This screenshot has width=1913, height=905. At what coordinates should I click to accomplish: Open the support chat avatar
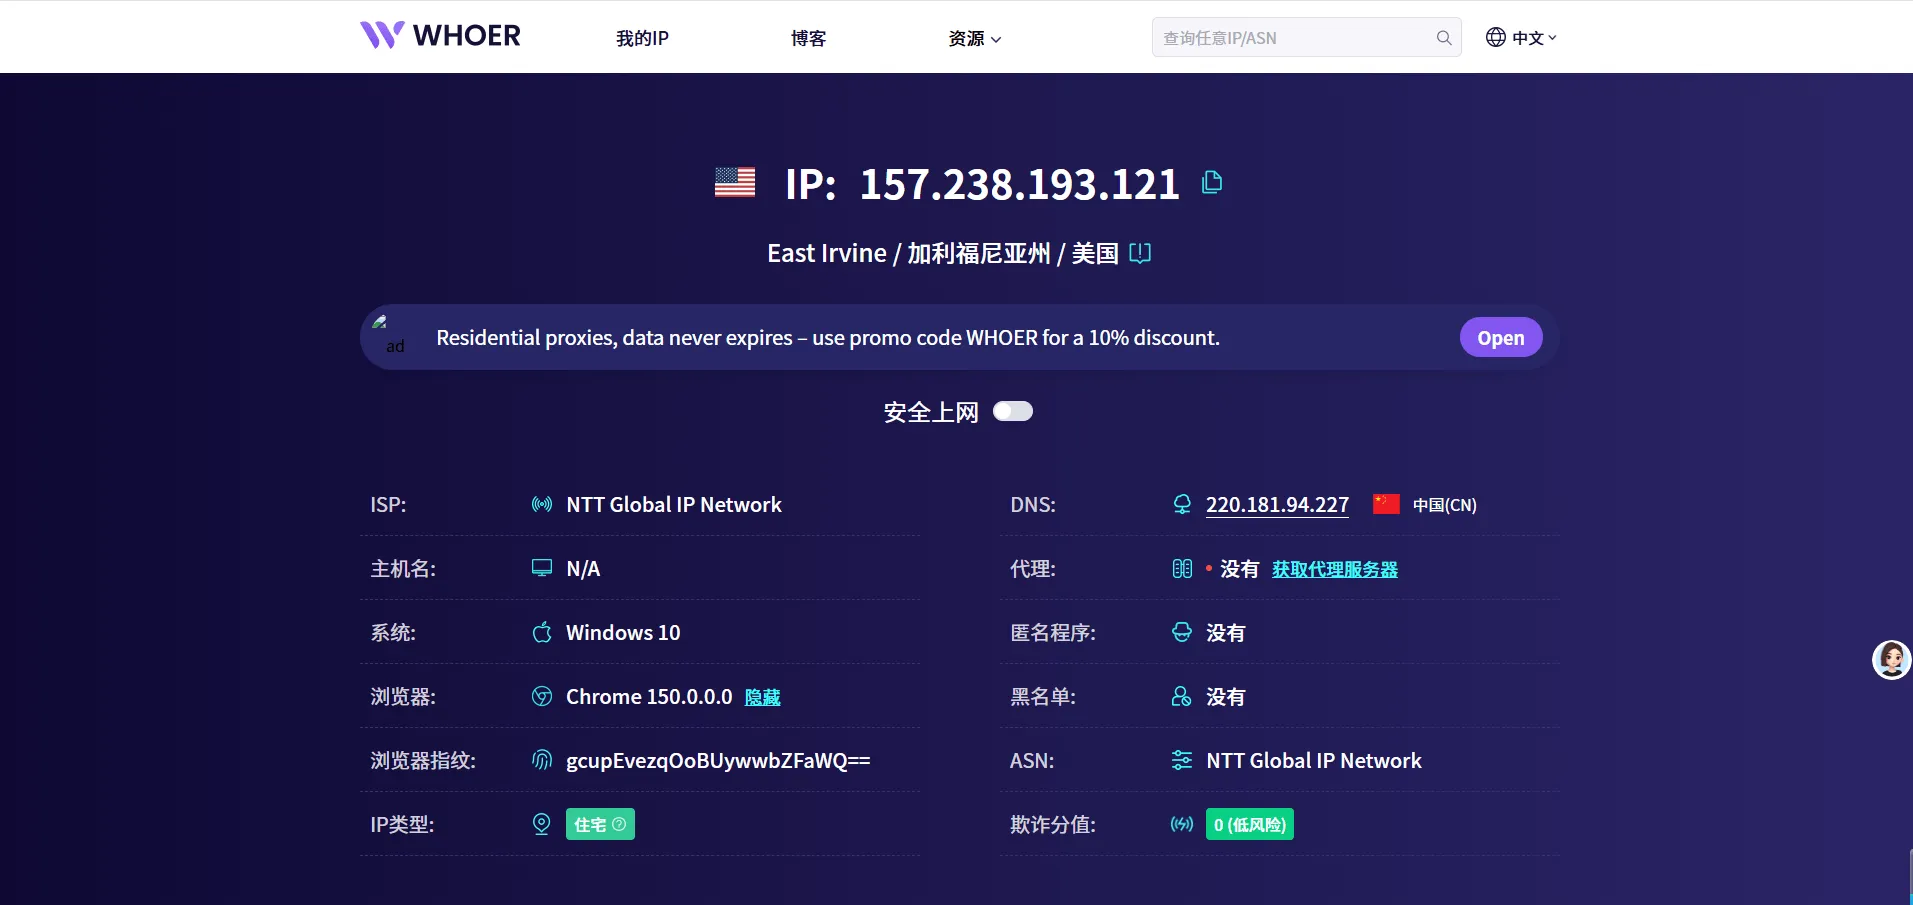click(1891, 660)
